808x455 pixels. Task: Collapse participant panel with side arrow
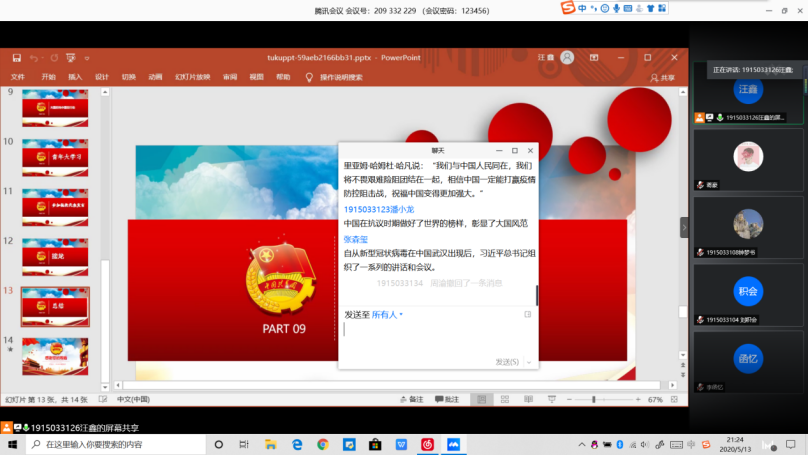click(x=684, y=227)
